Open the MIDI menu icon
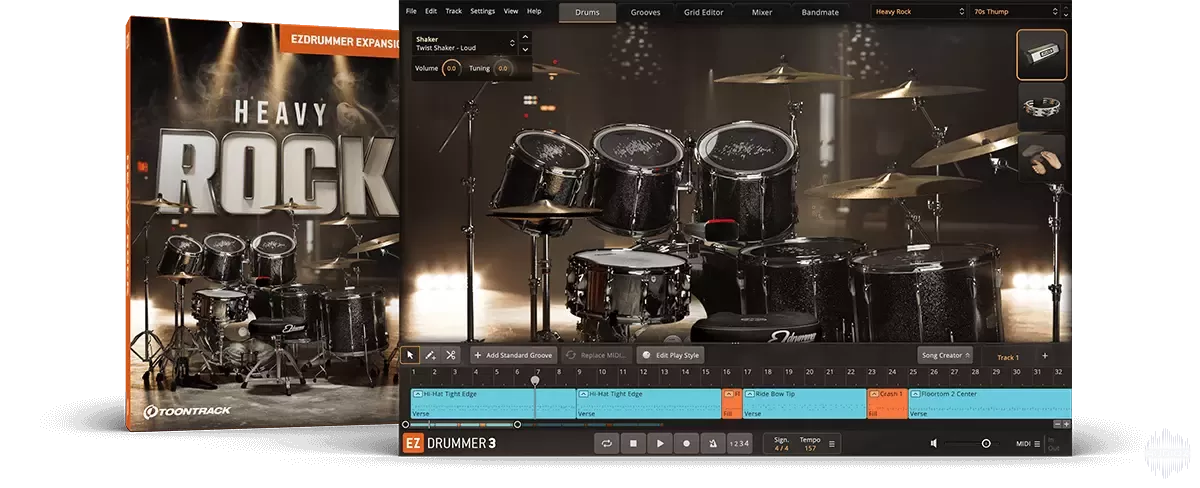1200x488 pixels. tap(1037, 443)
